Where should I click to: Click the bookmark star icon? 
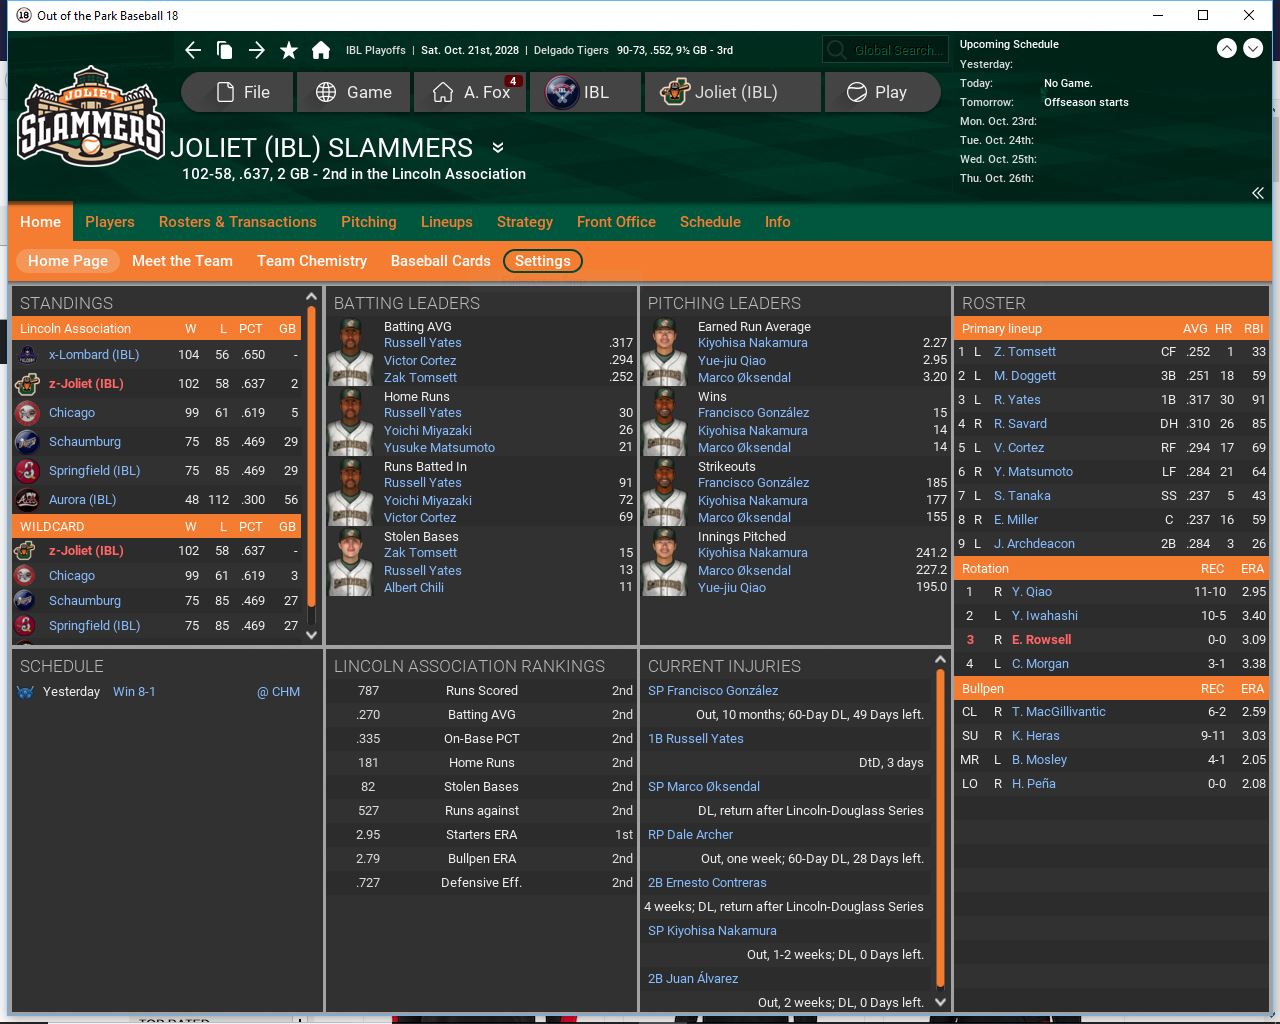289,50
